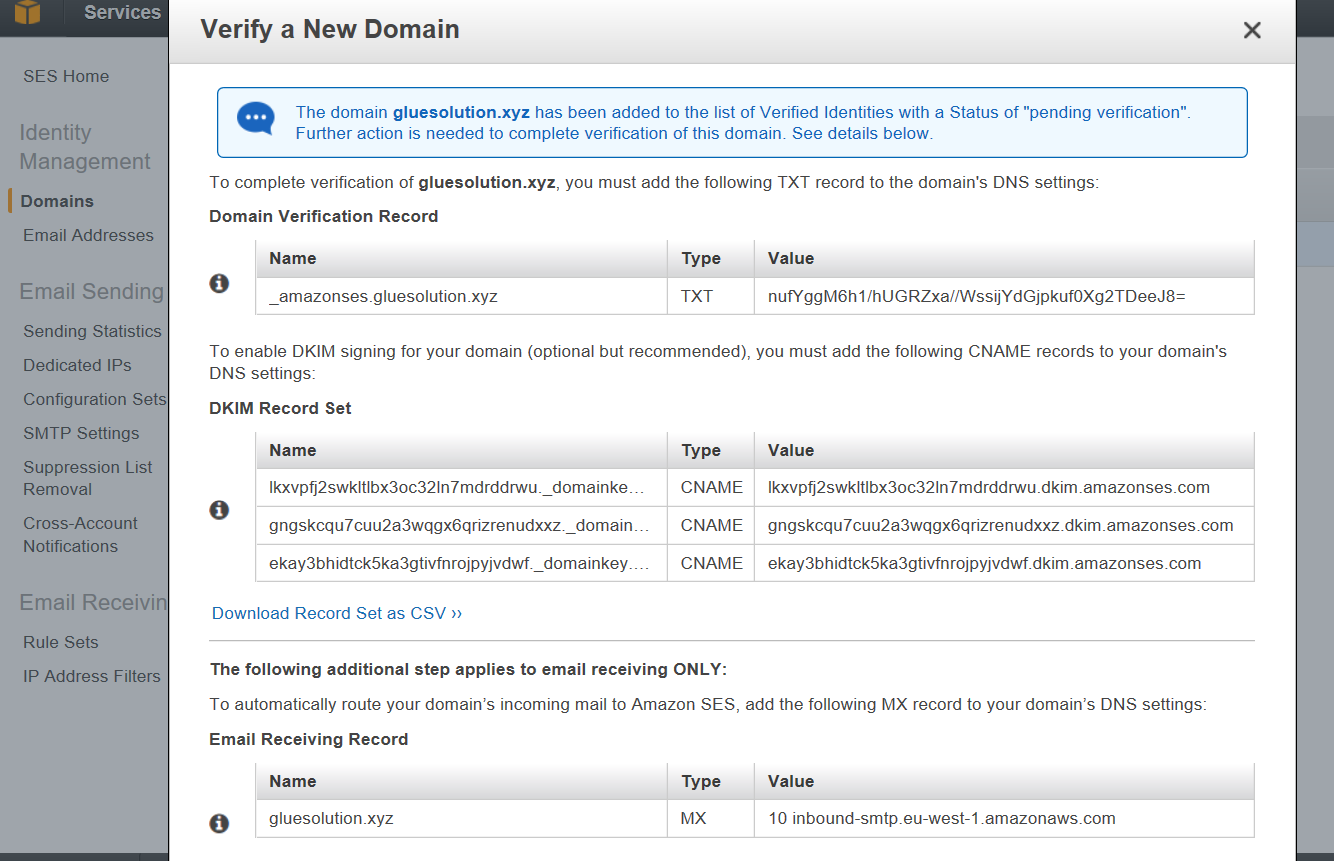Select the CNAME type cell in the gngskcqu row

coord(711,525)
